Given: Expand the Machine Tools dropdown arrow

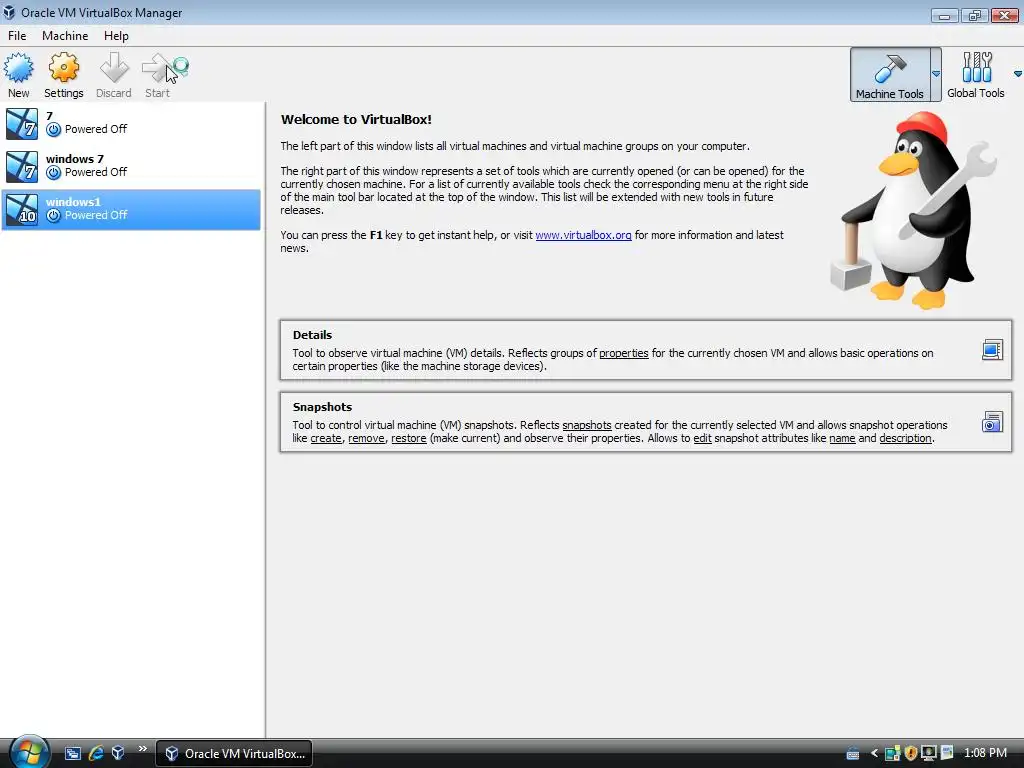Looking at the screenshot, I should pyautogui.click(x=936, y=74).
